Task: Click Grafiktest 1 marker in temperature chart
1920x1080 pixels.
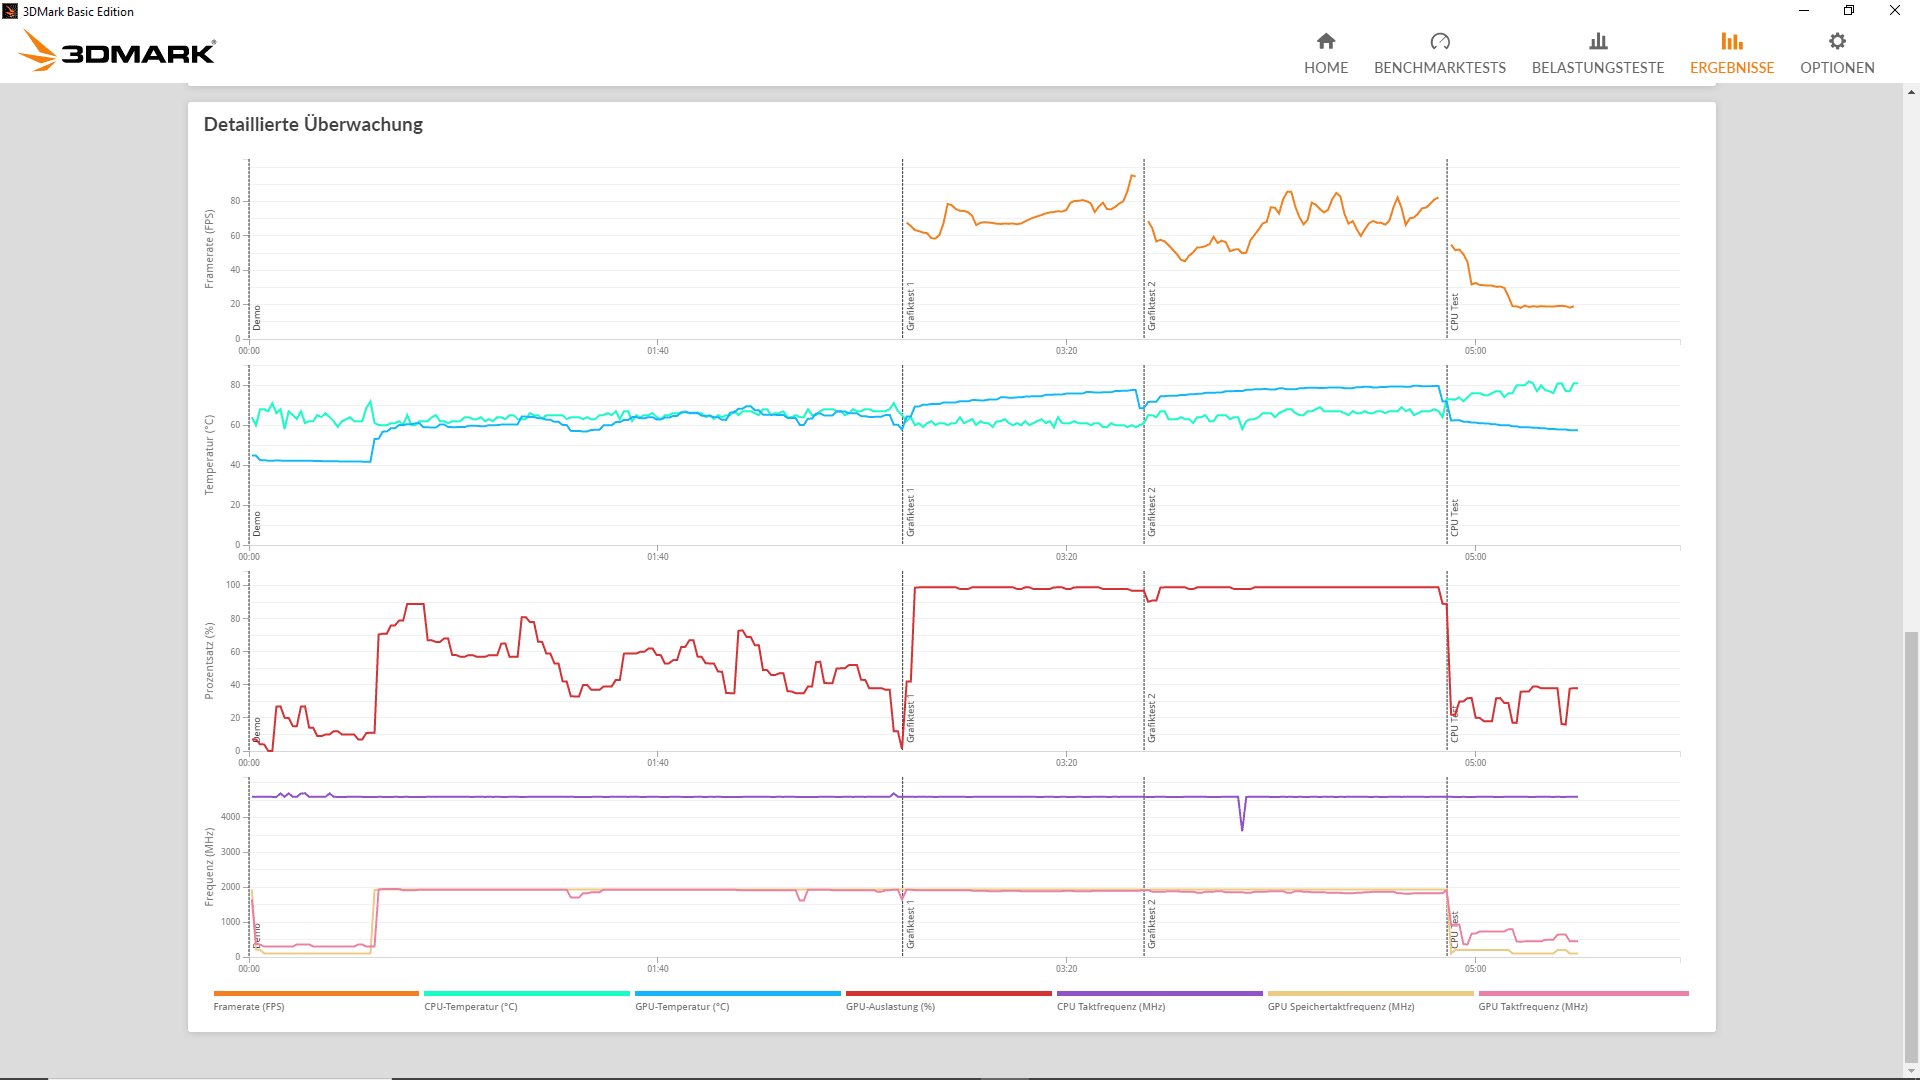Action: pyautogui.click(x=911, y=512)
